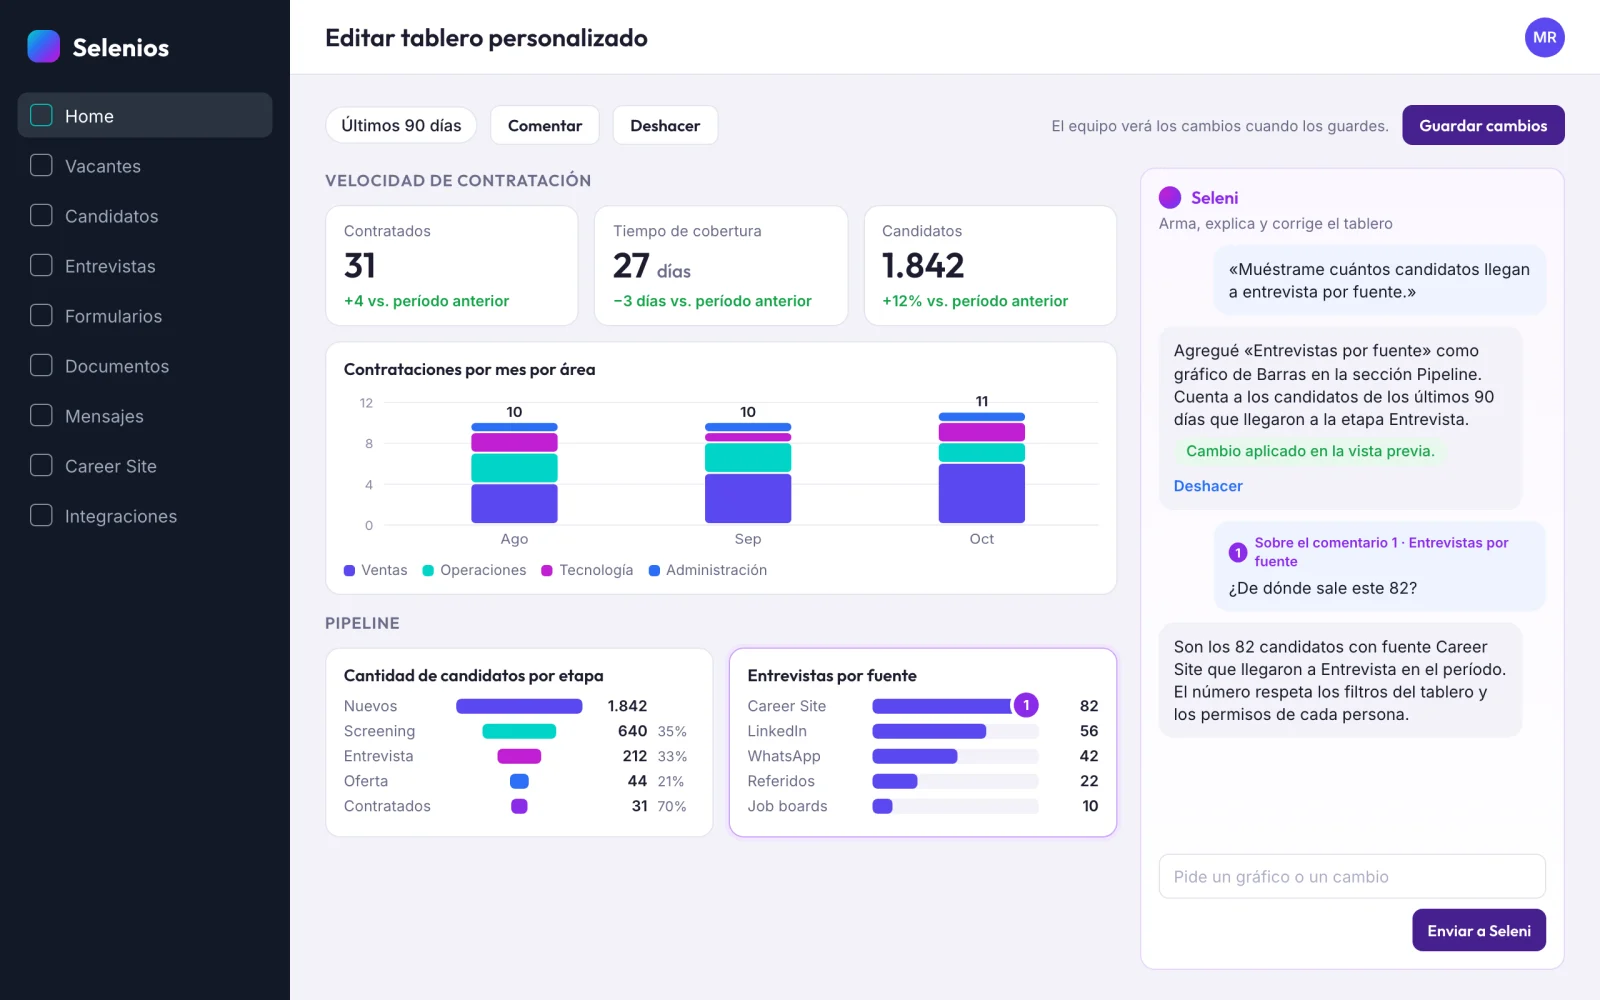Click the Career Site sidebar icon
This screenshot has width=1600, height=1000.
pos(41,465)
